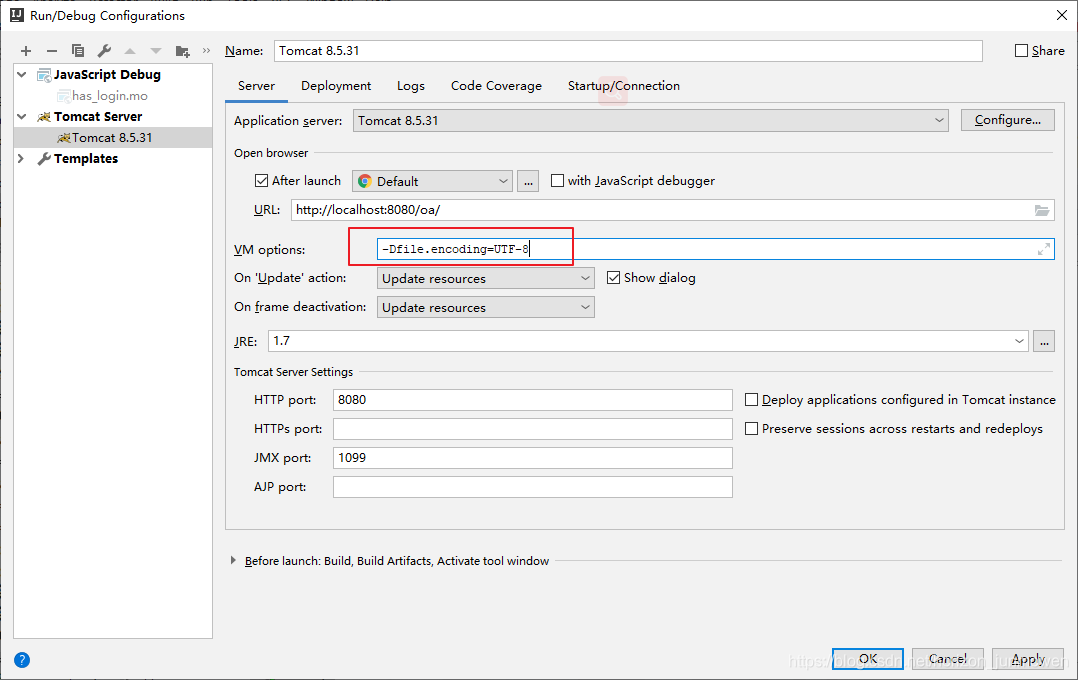This screenshot has height=680, width=1078.
Task: Open On frame deactivation dropdown
Action: click(485, 307)
